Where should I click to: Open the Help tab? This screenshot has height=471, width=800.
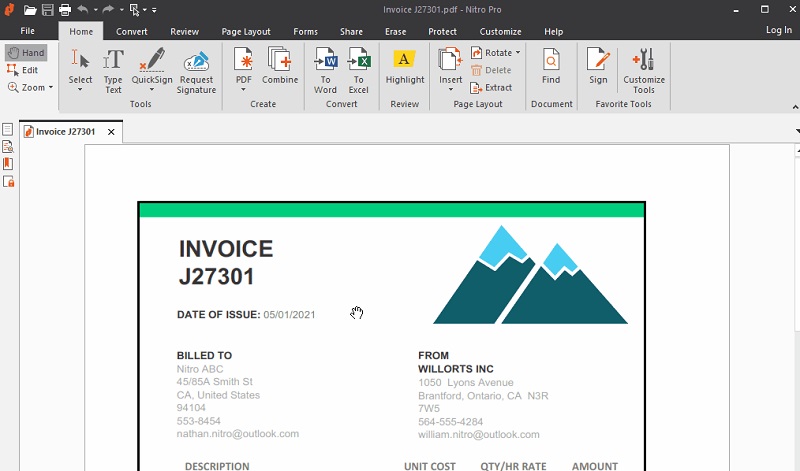(553, 32)
